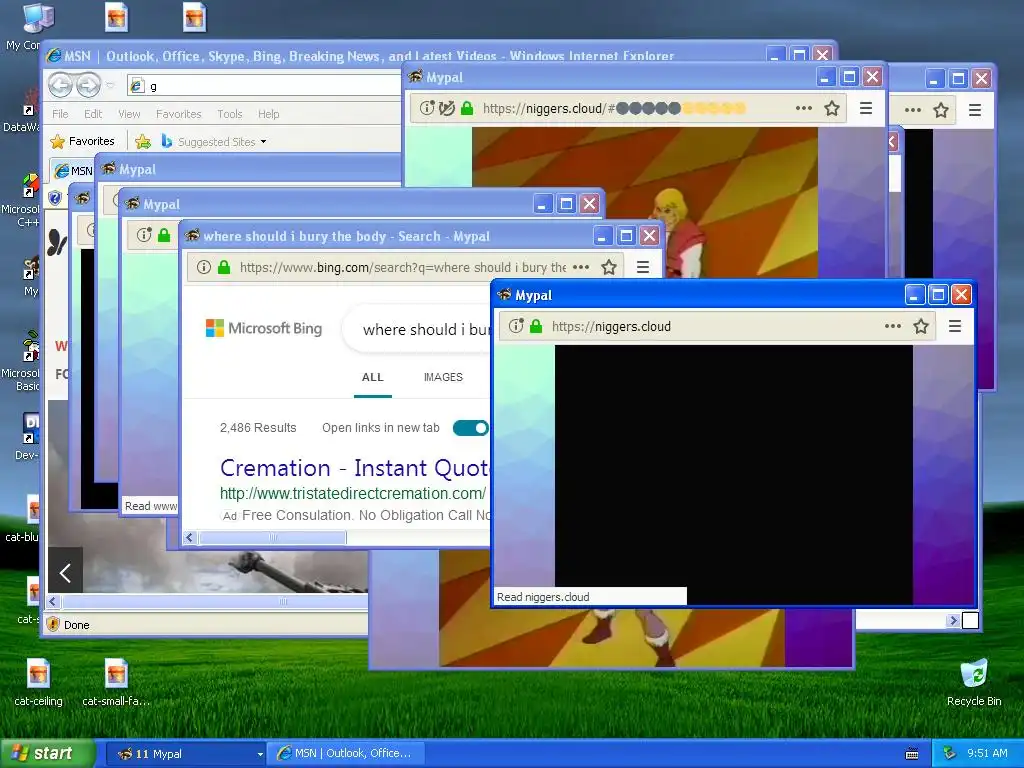Click the keyboard icon in system tray

tap(912, 754)
